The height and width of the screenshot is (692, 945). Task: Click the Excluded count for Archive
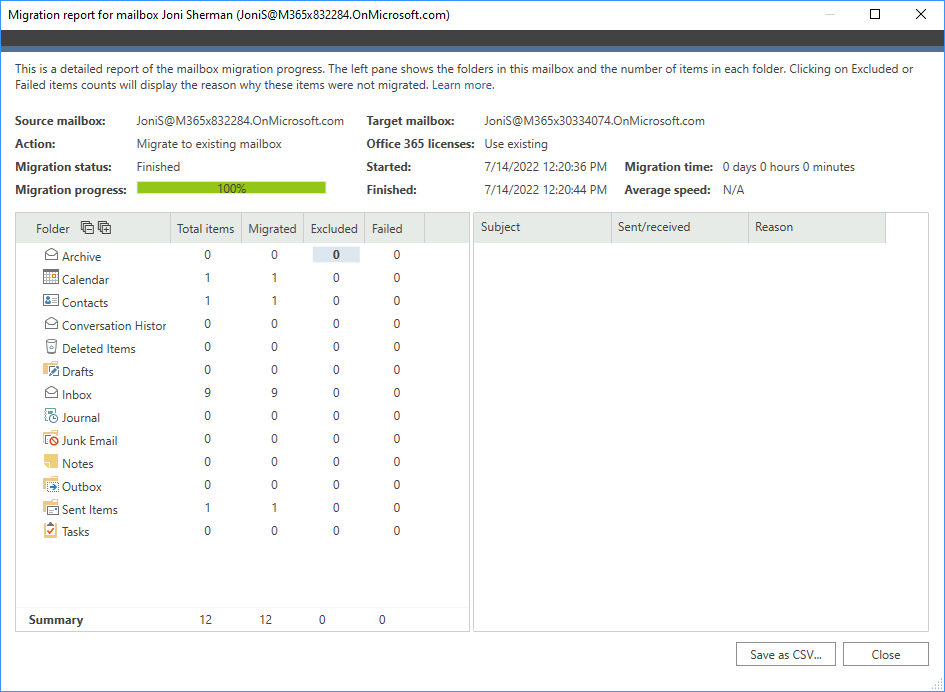pos(336,255)
